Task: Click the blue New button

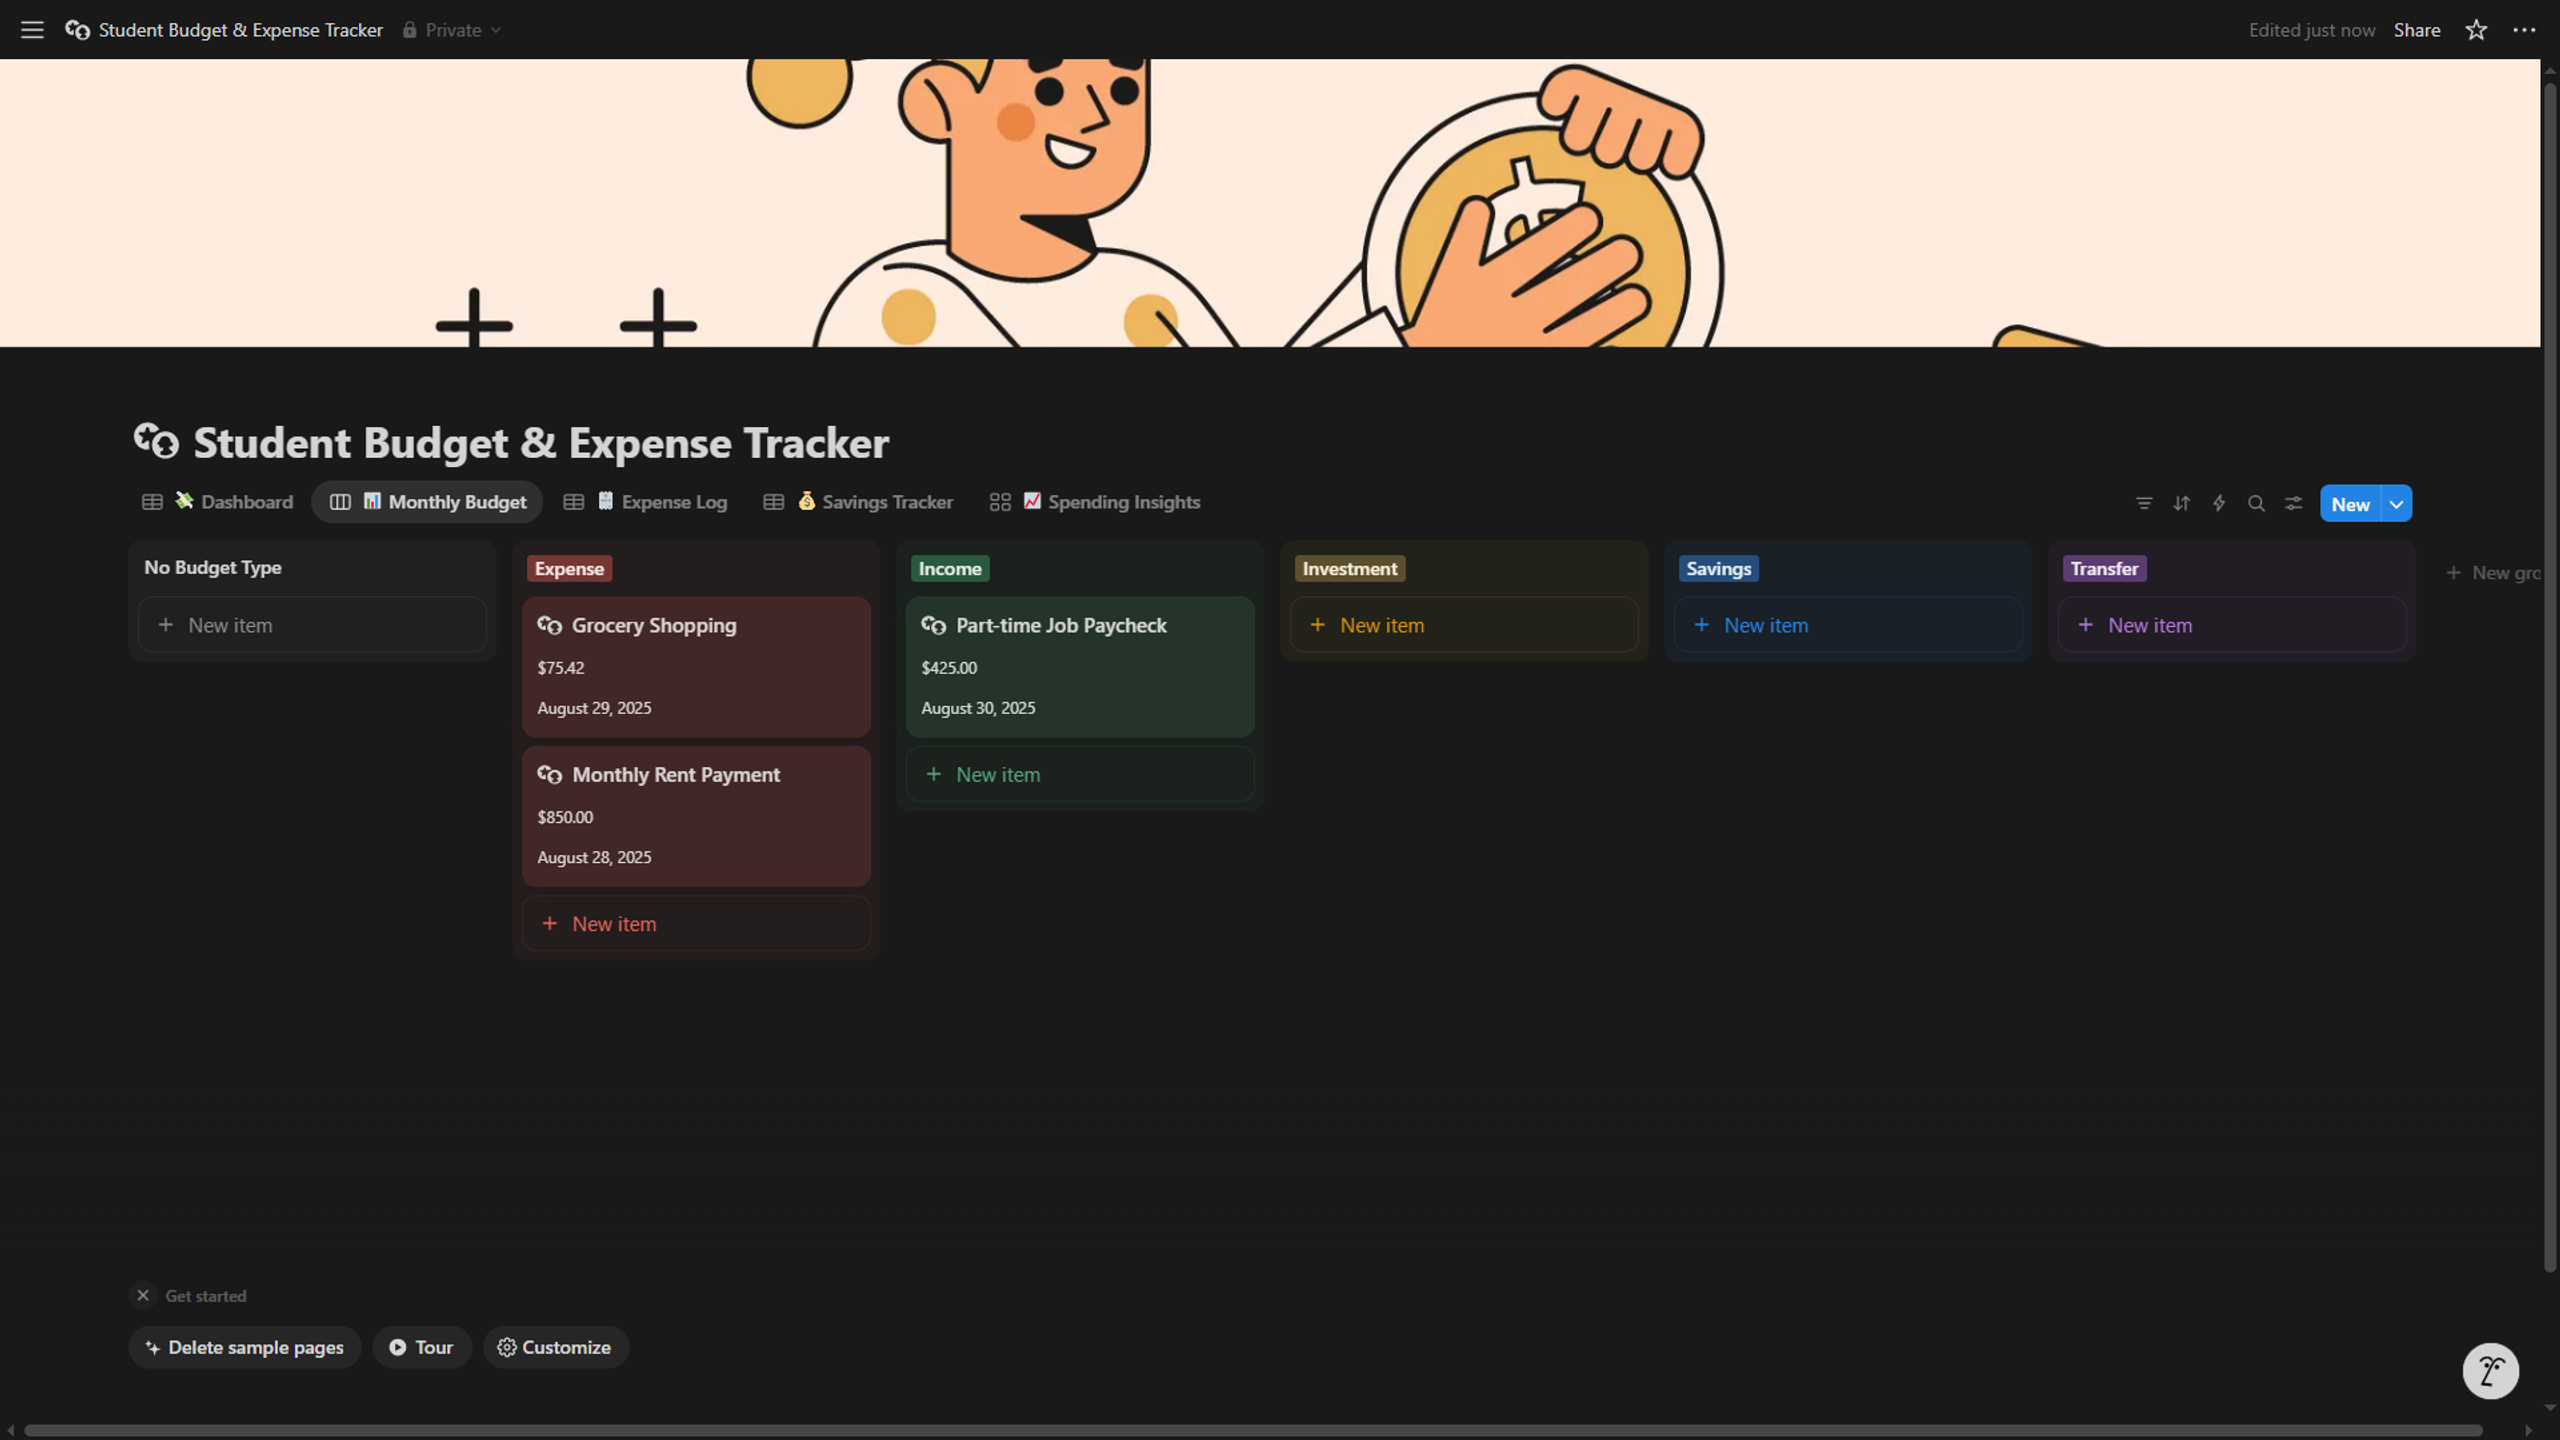Action: [2350, 504]
